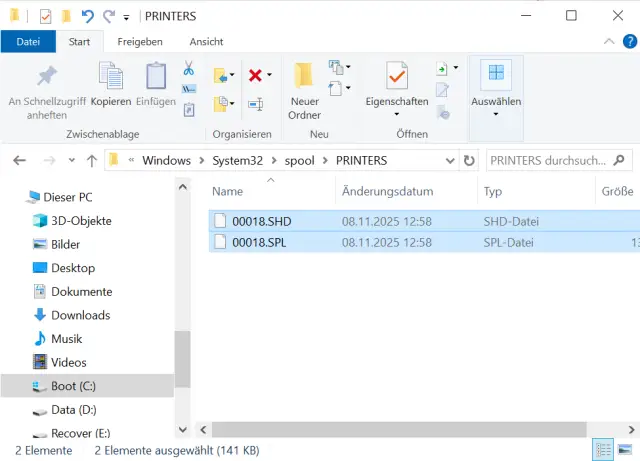640x461 pixels.
Task: Expand the Eigenschaften dropdown arrow
Action: 397,114
